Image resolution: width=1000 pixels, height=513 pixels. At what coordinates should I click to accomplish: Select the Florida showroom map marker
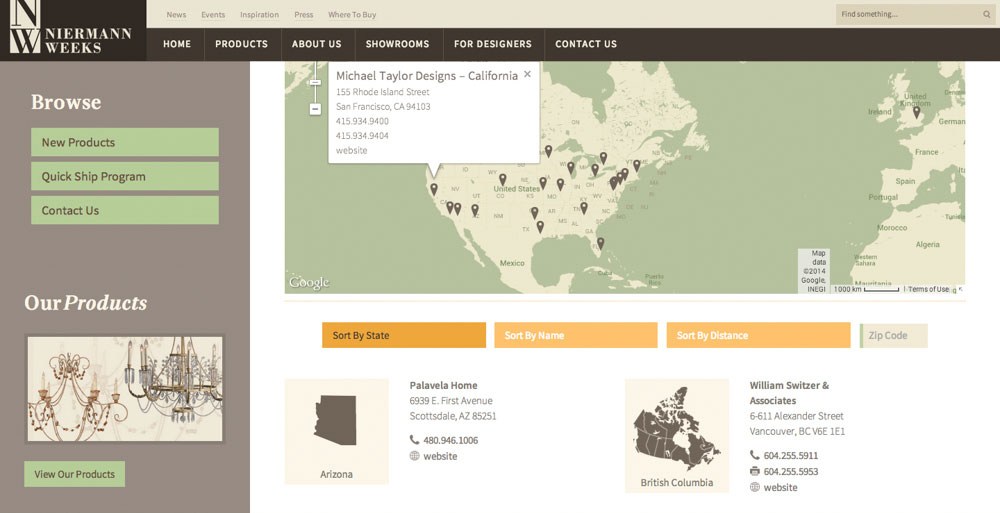600,242
